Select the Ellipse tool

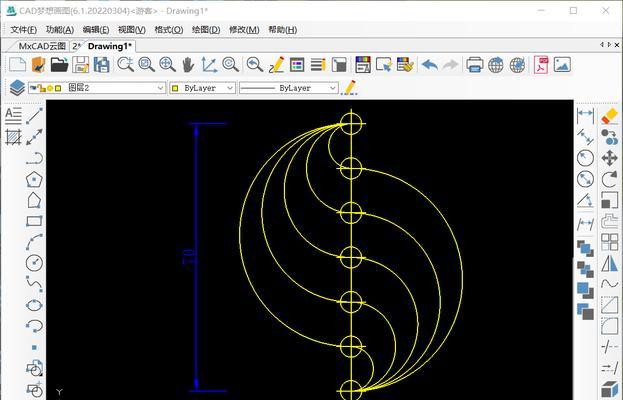[x=34, y=305]
